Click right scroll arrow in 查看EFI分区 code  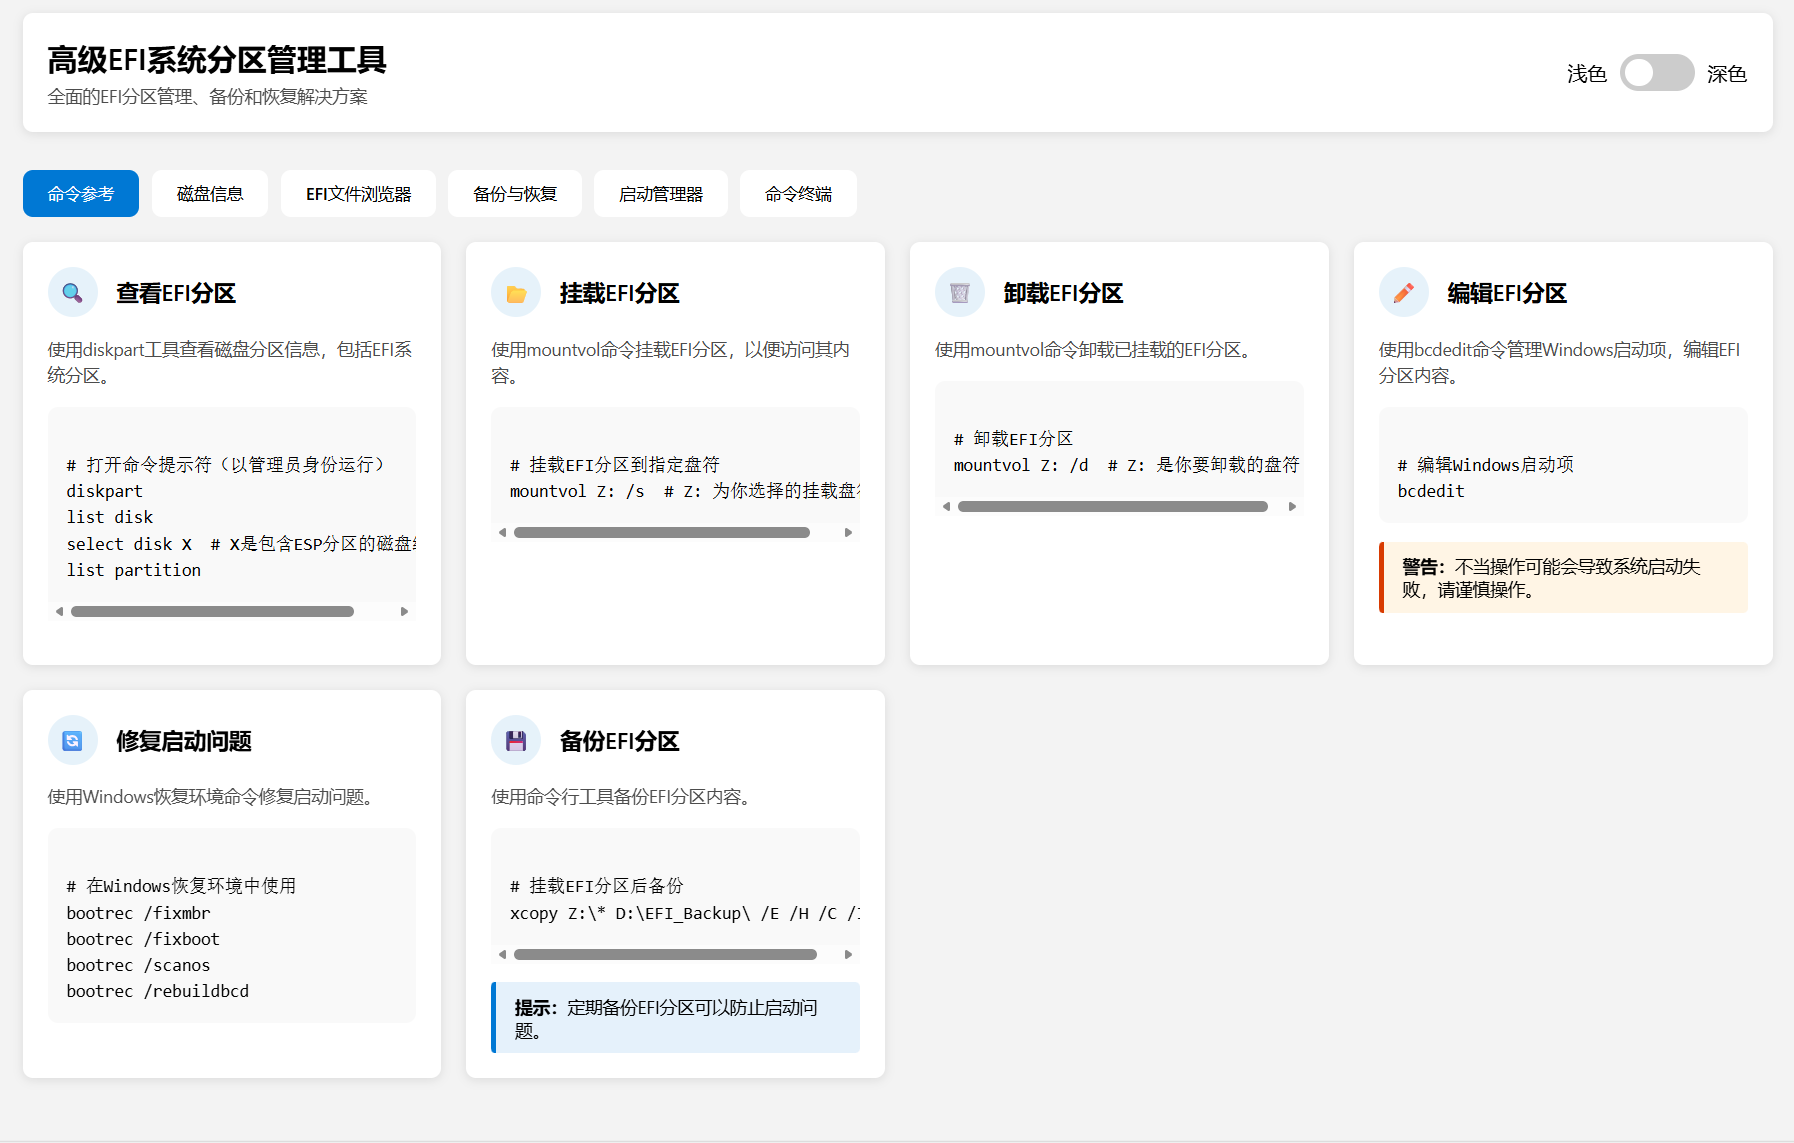(x=404, y=611)
